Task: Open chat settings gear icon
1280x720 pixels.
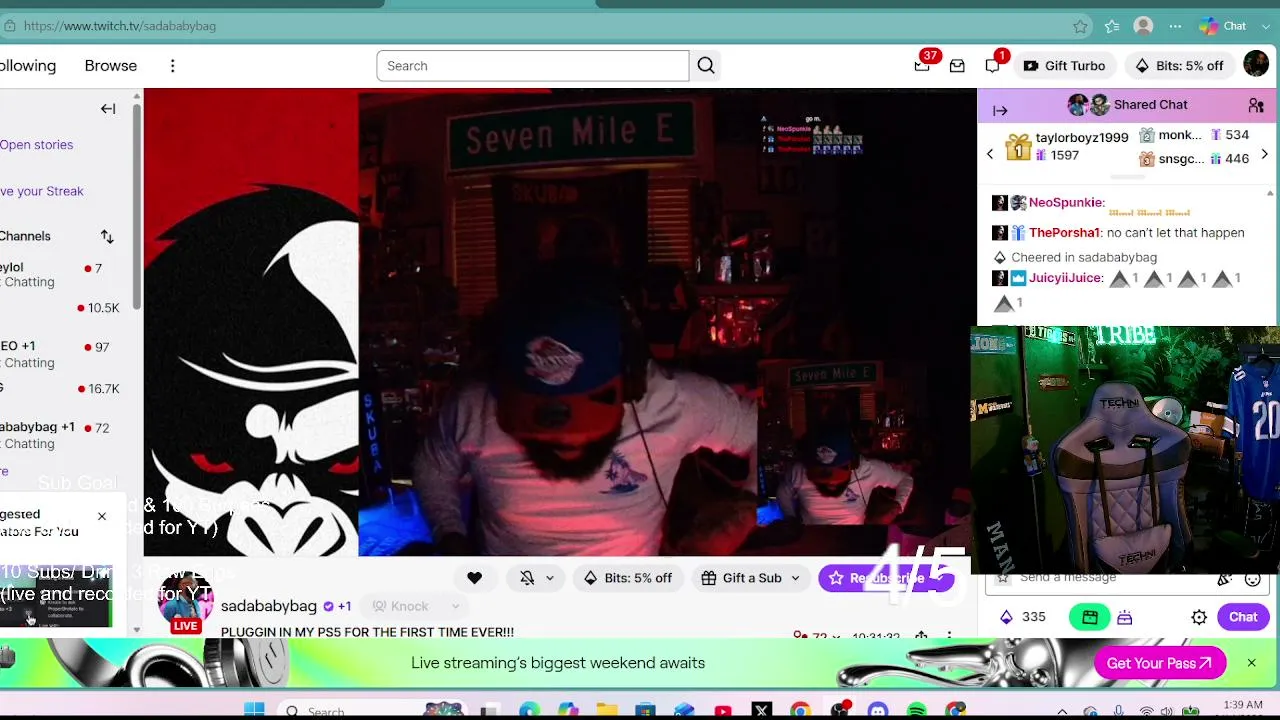Action: (x=1199, y=618)
